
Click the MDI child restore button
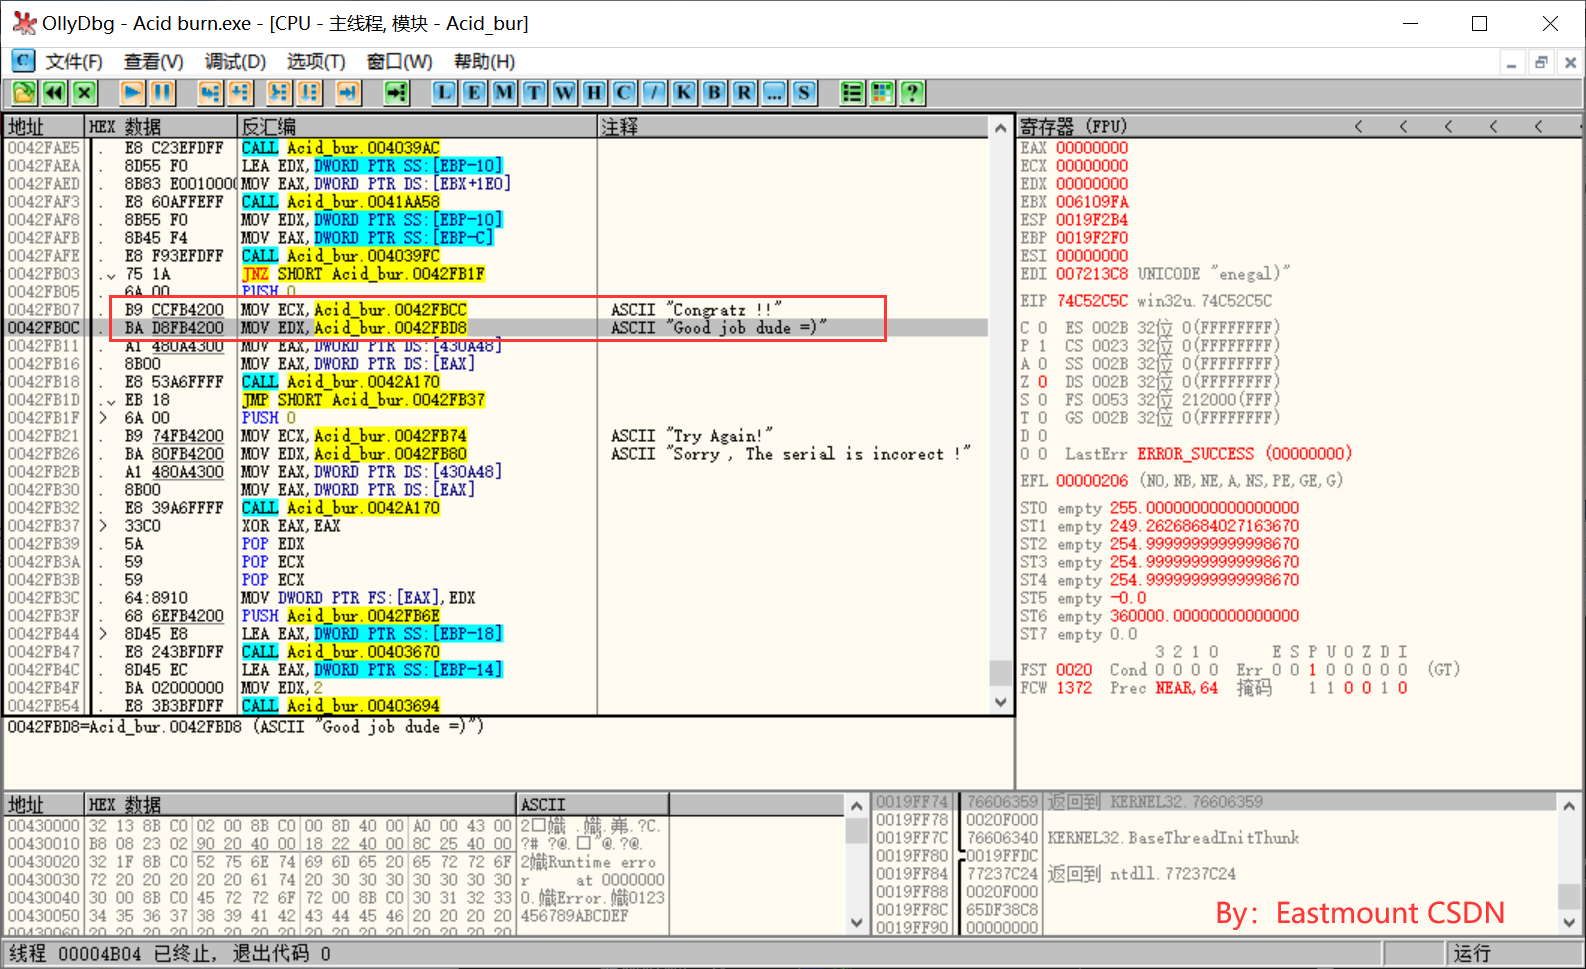click(x=1541, y=62)
